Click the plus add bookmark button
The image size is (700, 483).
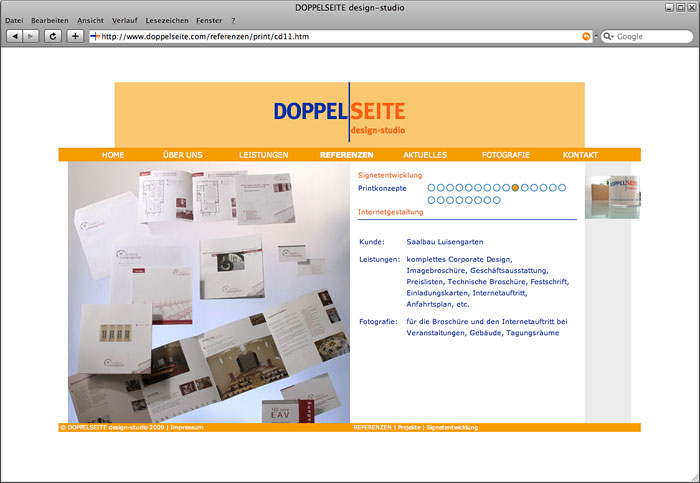click(x=74, y=36)
